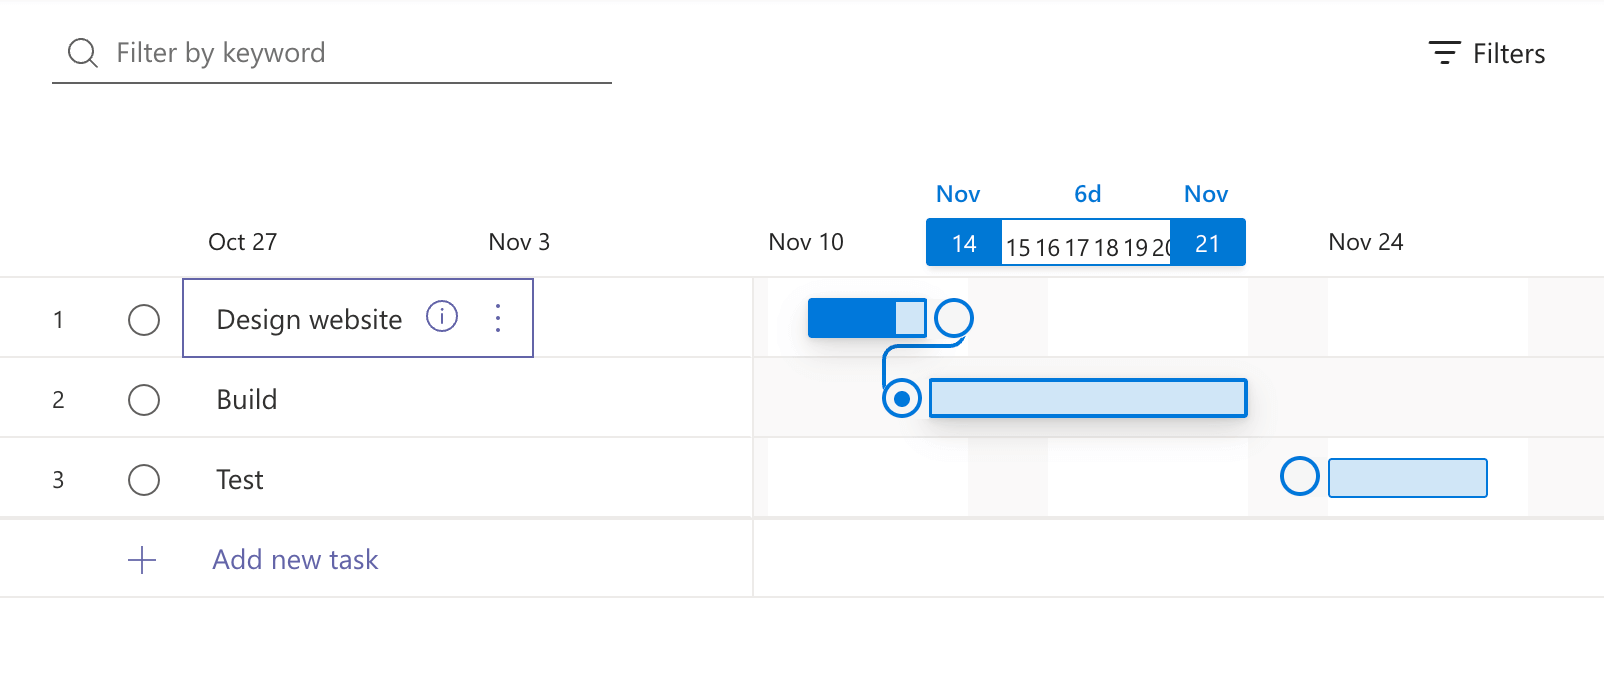Screen dimensions: 1604x692
Task: Click the Design website progress bar
Action: pos(853,318)
